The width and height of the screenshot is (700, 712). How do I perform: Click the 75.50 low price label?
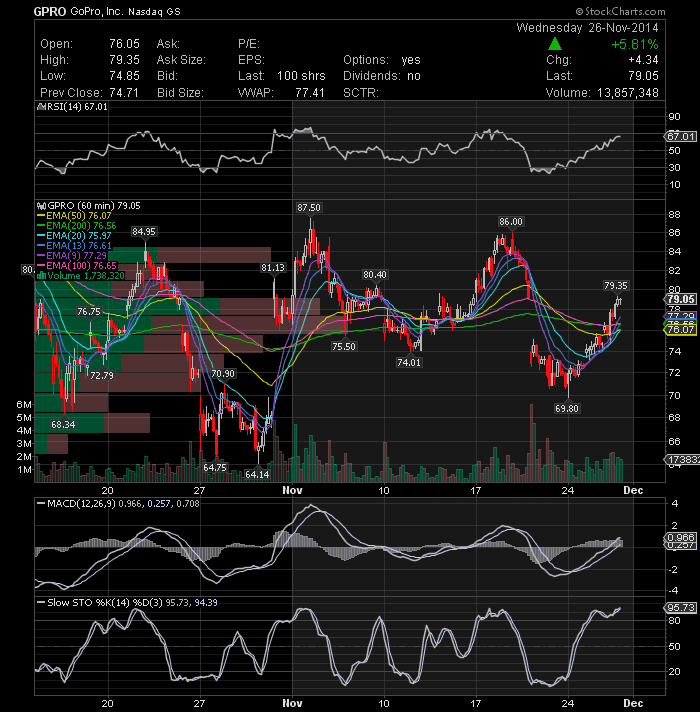[344, 346]
